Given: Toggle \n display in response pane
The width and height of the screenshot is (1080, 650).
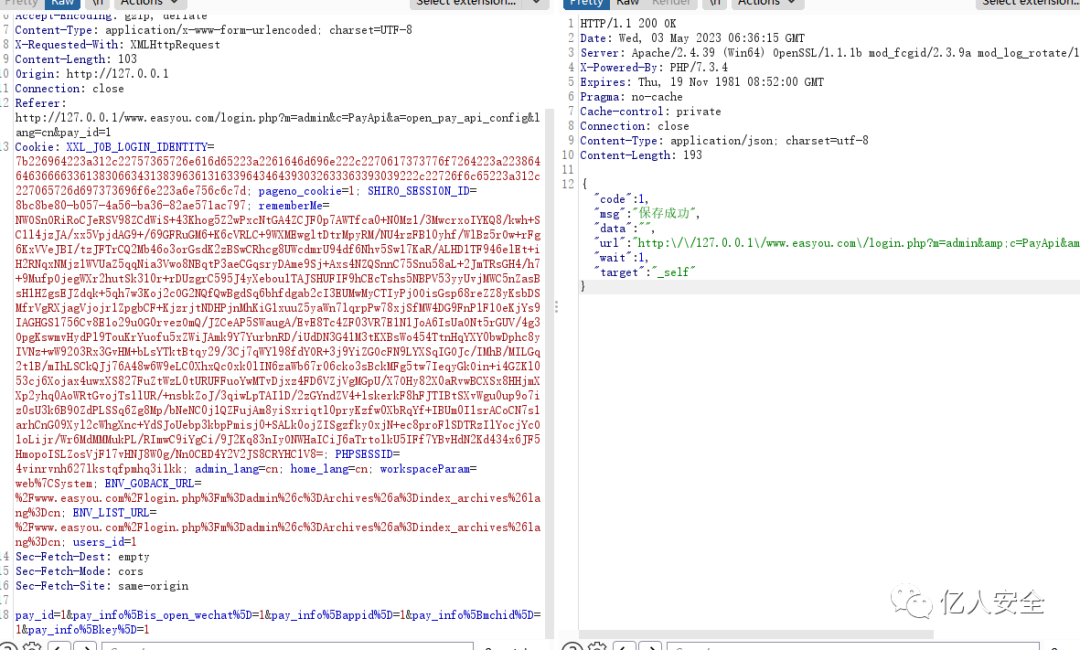Looking at the screenshot, I should [x=716, y=3].
